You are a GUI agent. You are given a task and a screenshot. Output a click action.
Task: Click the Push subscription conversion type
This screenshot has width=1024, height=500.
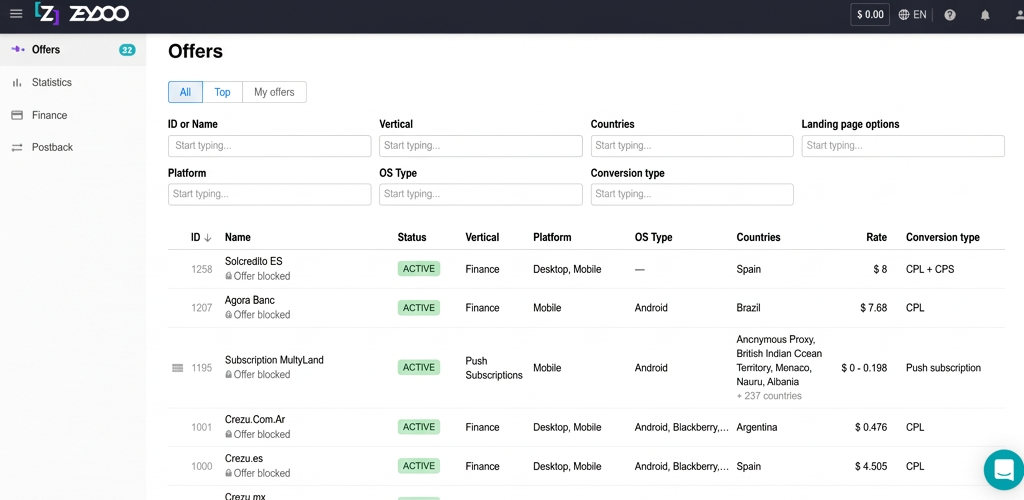(x=943, y=368)
